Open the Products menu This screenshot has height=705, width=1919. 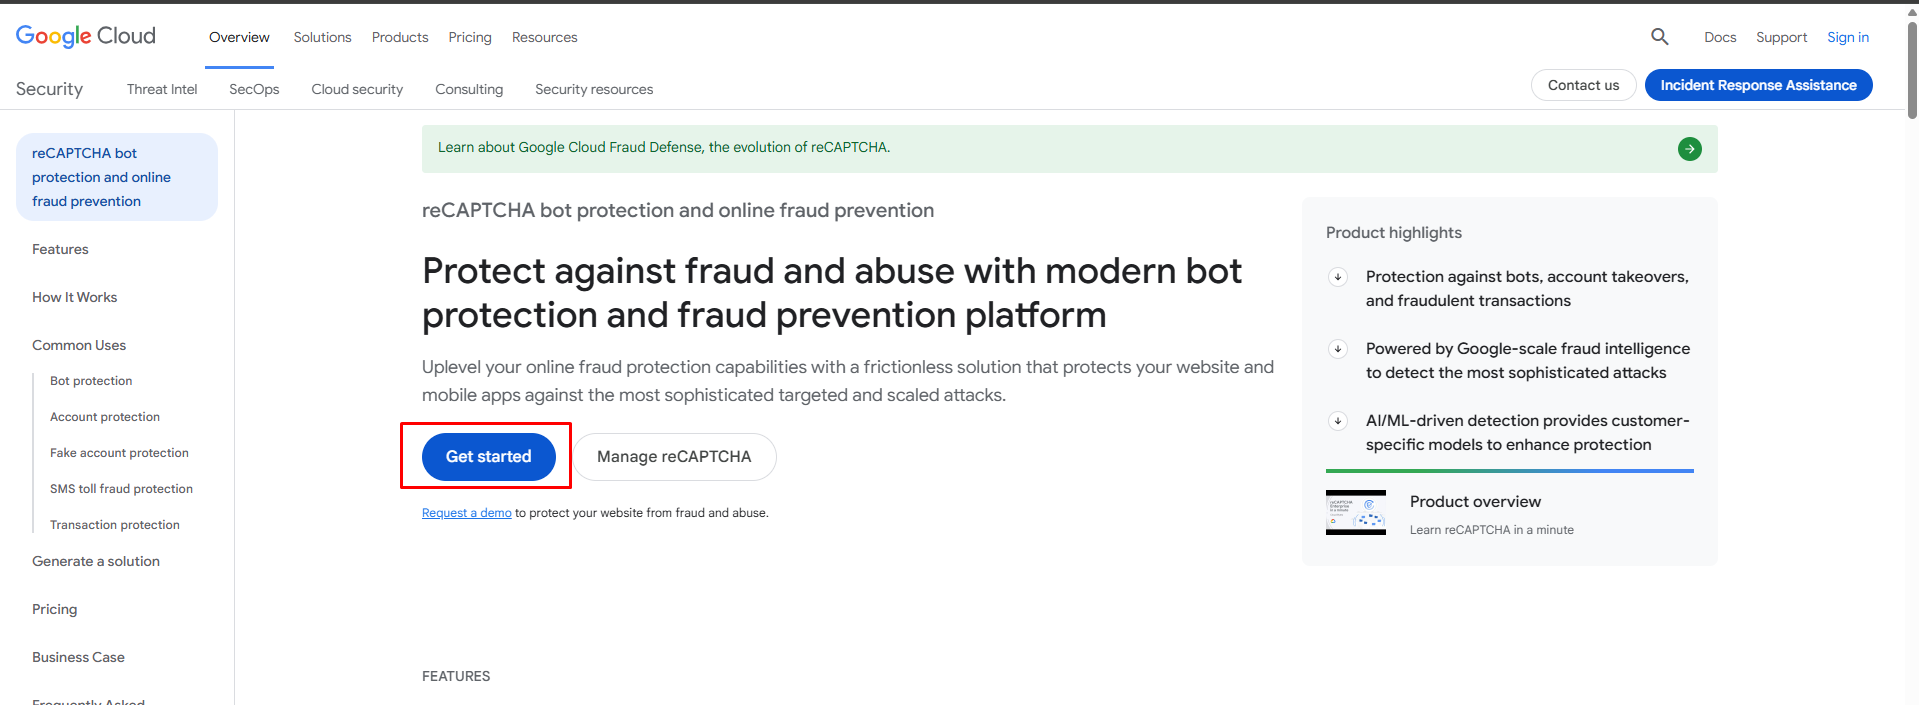pos(400,37)
